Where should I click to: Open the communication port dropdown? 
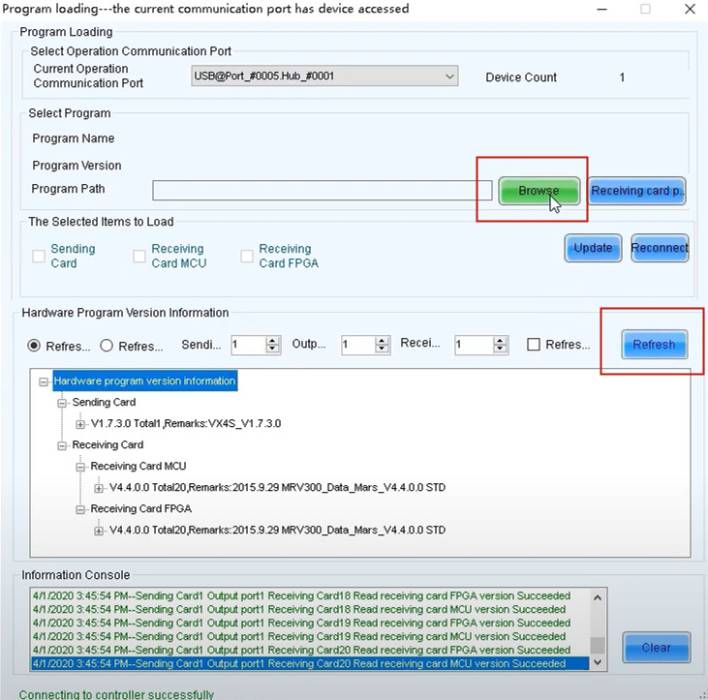[x=448, y=77]
